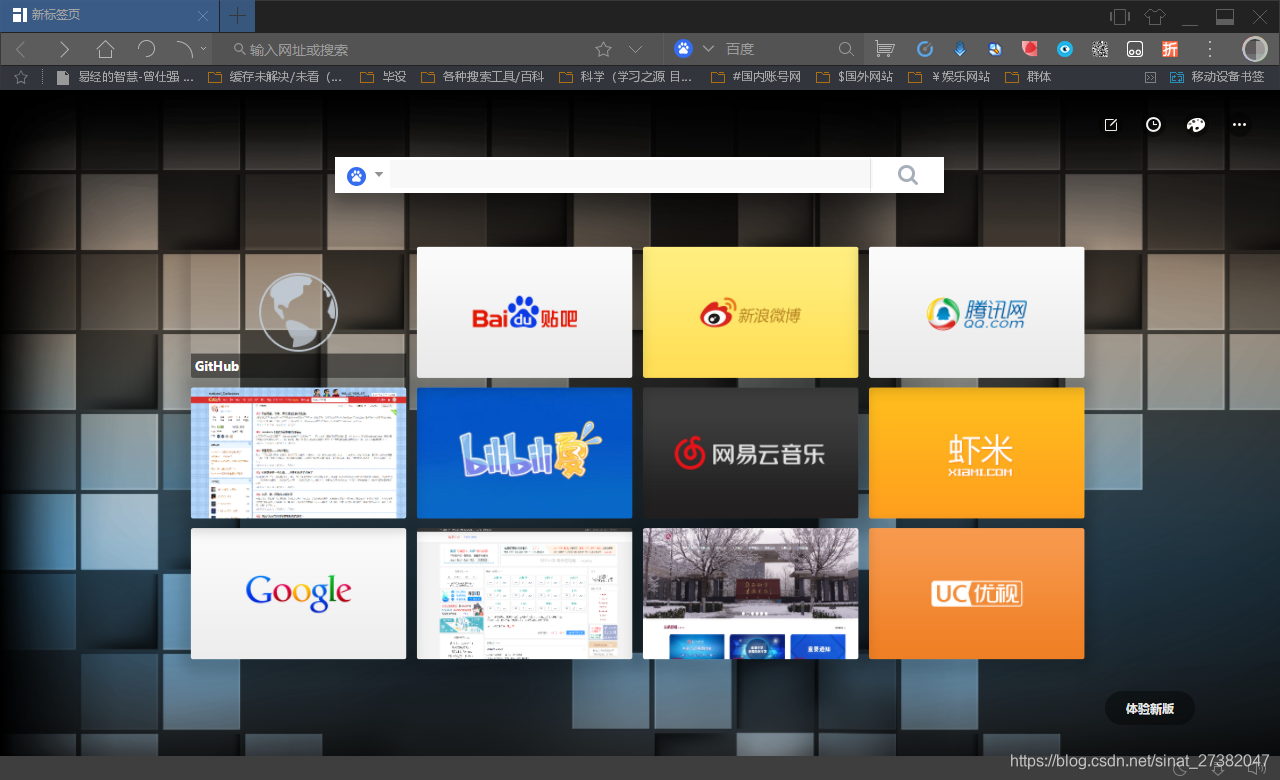Open the page search engine dropdown
The image size is (1280, 780).
click(x=365, y=176)
